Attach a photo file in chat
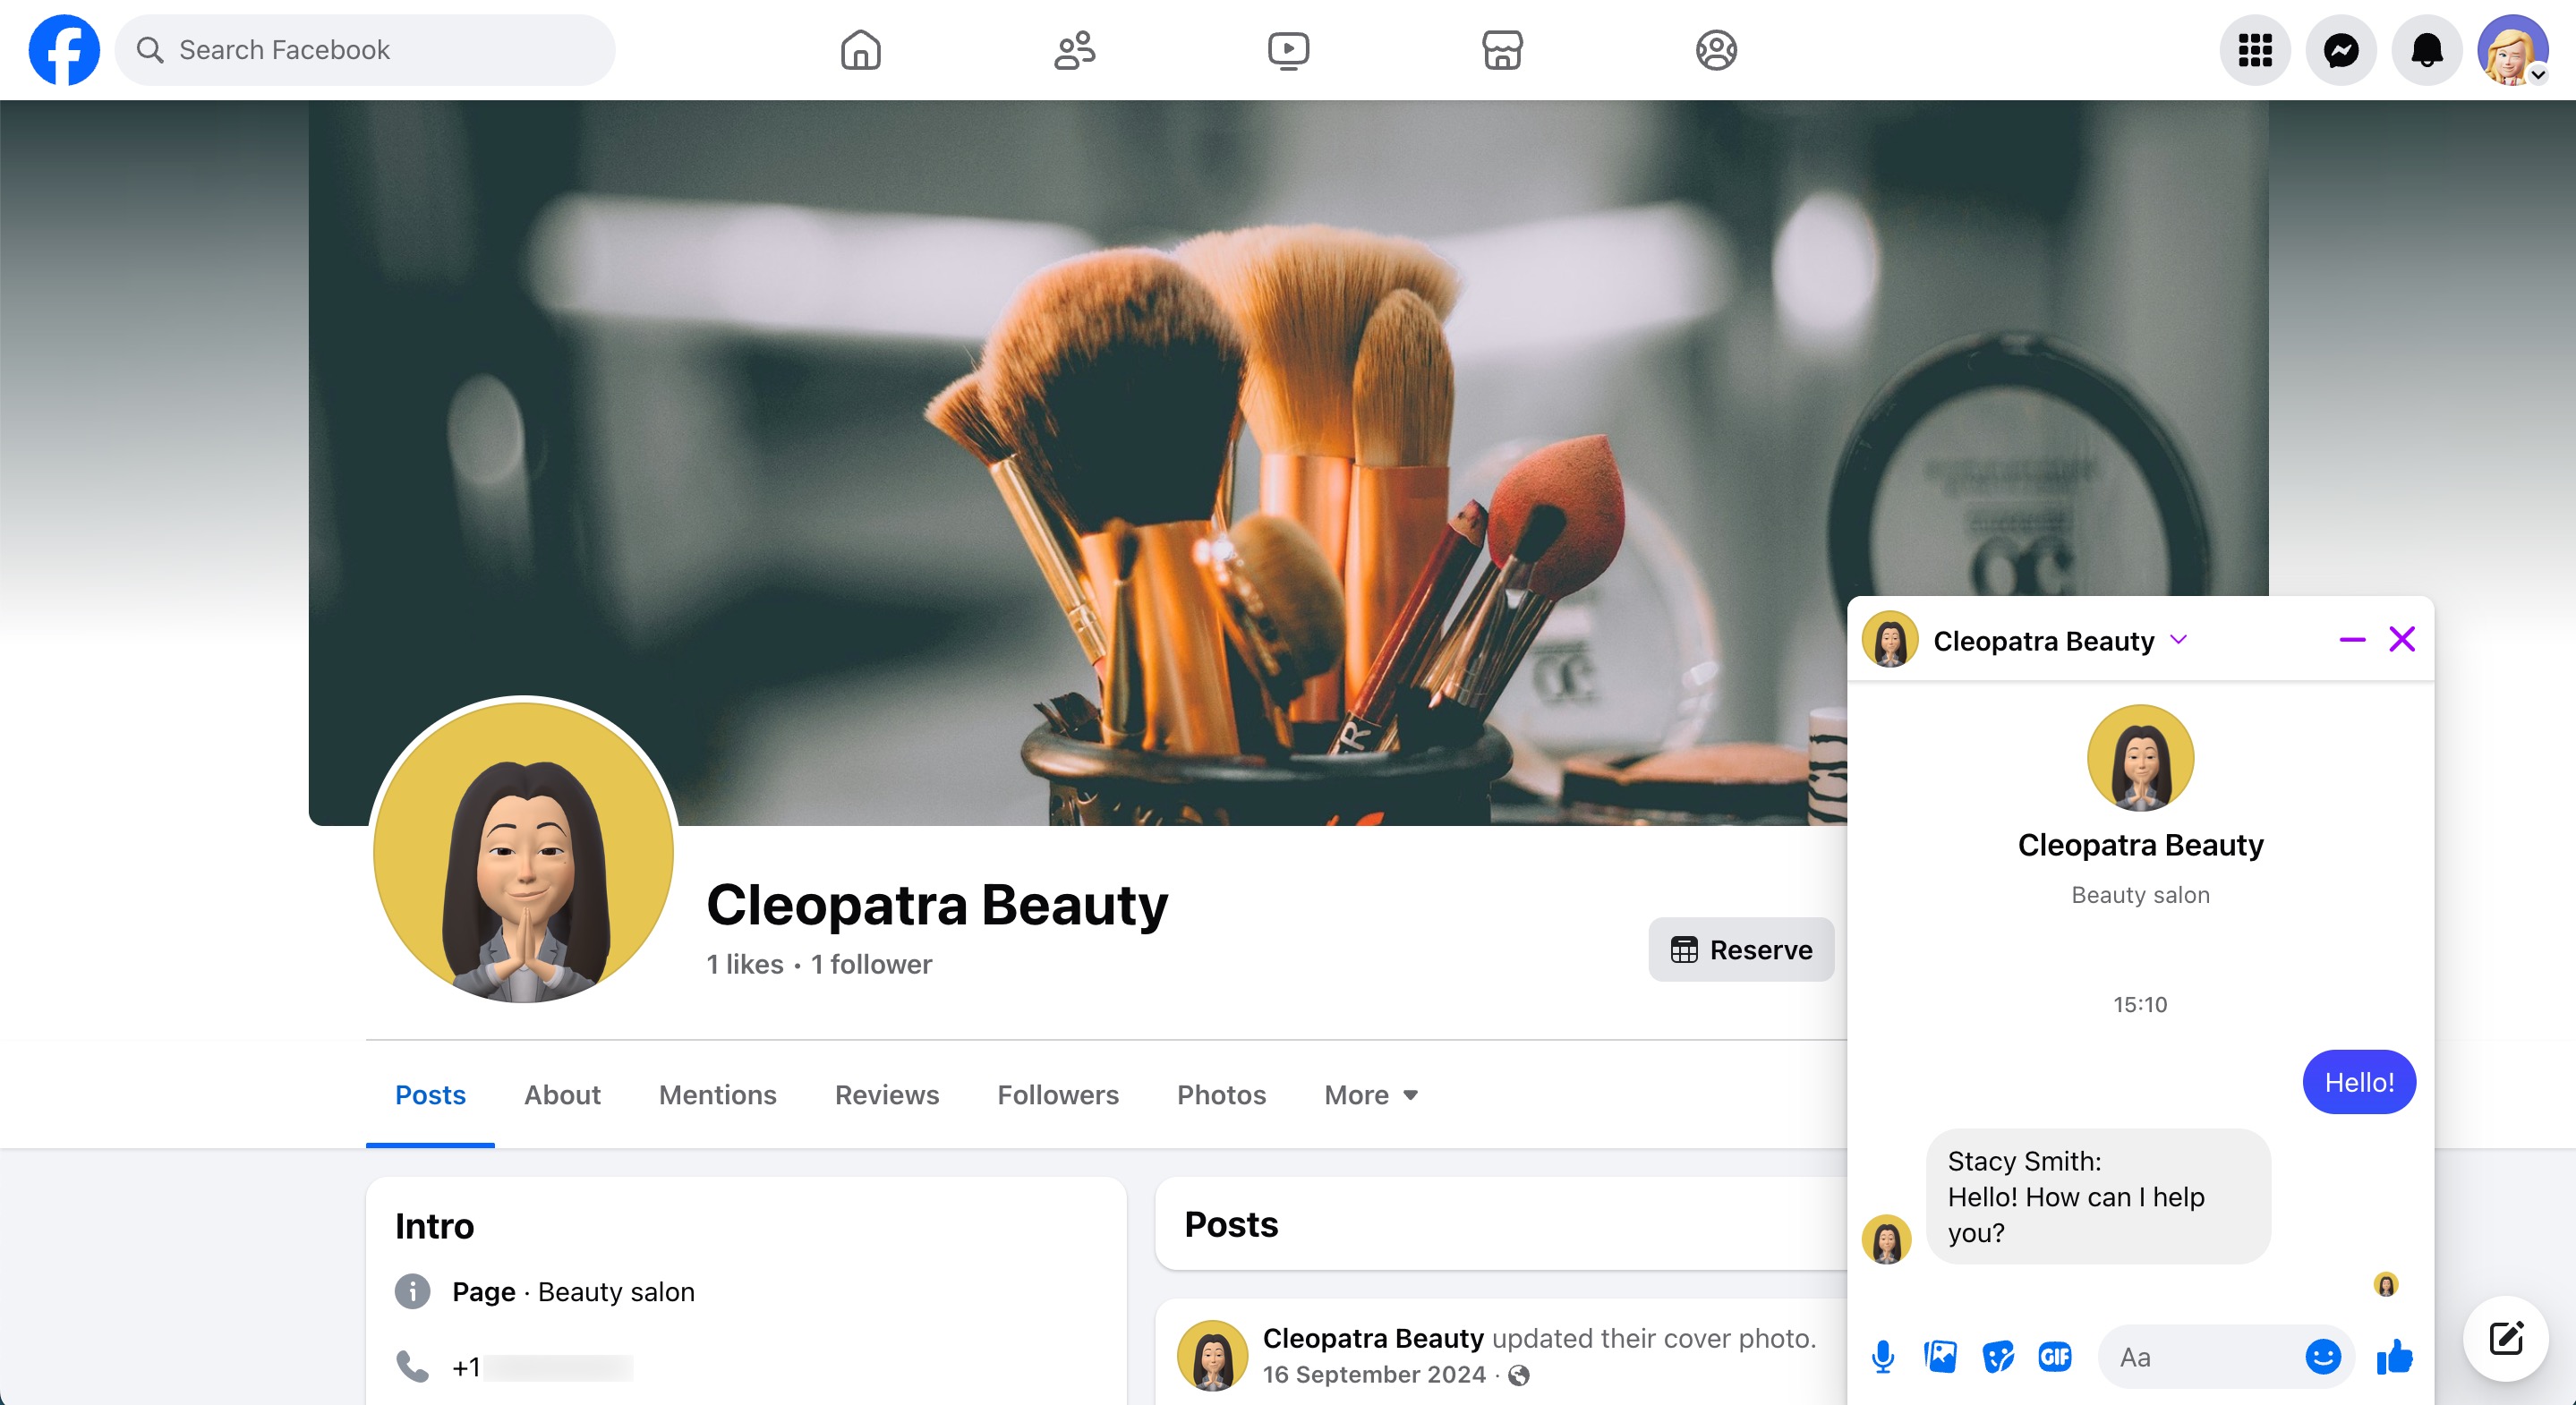2576x1405 pixels. pyautogui.click(x=1940, y=1357)
